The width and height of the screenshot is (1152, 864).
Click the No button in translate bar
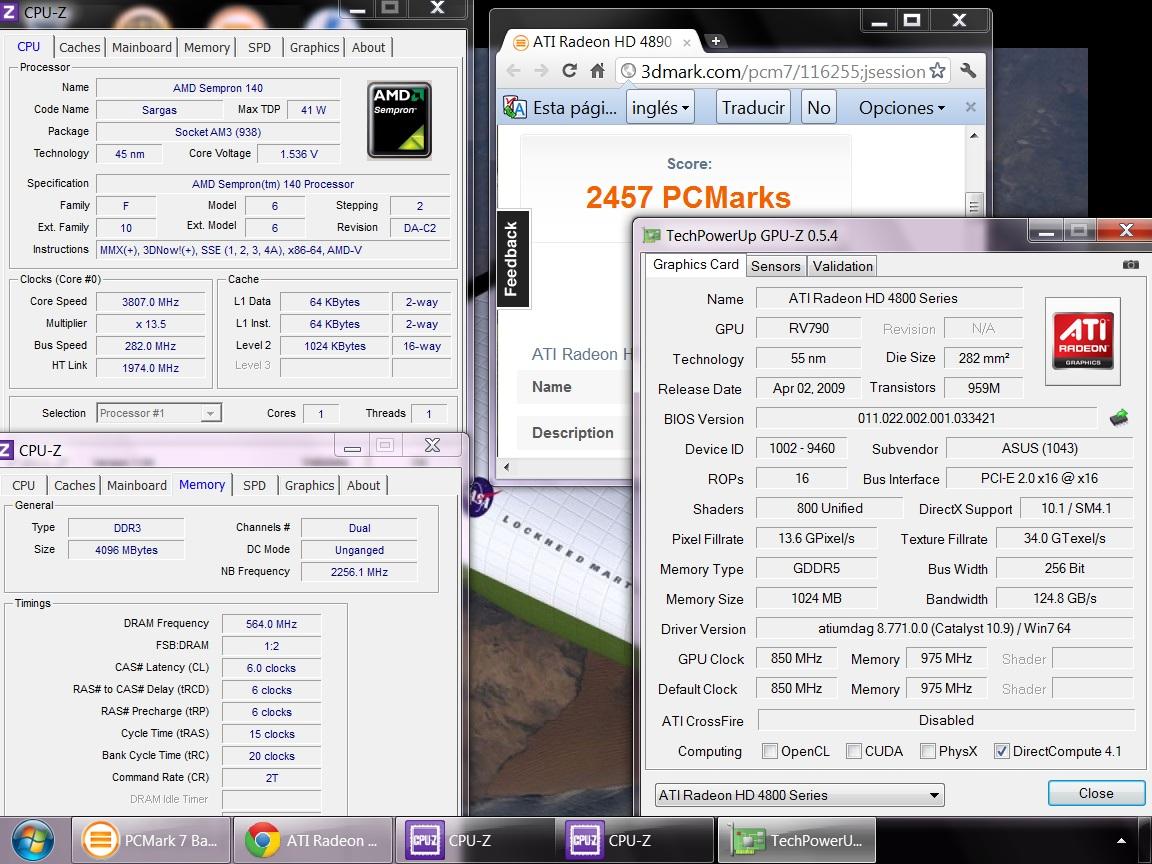[818, 107]
